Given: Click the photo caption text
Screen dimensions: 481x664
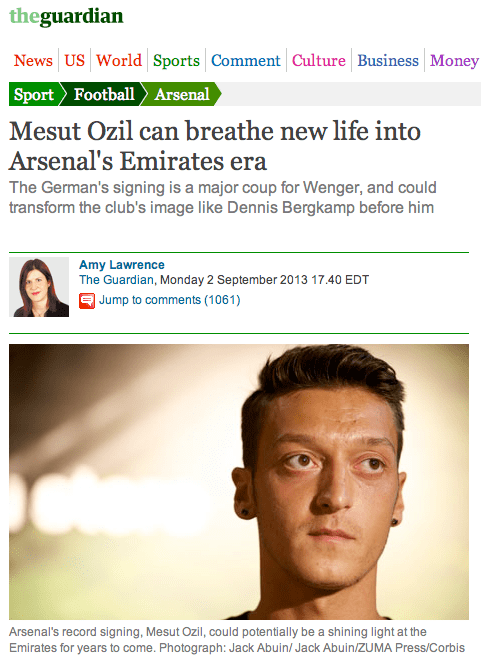Looking at the screenshot, I should 237,640.
